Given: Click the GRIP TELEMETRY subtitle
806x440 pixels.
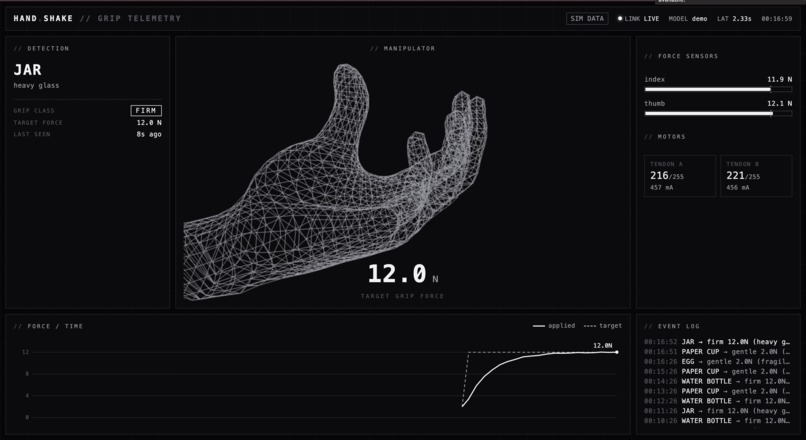Looking at the screenshot, I should (139, 19).
